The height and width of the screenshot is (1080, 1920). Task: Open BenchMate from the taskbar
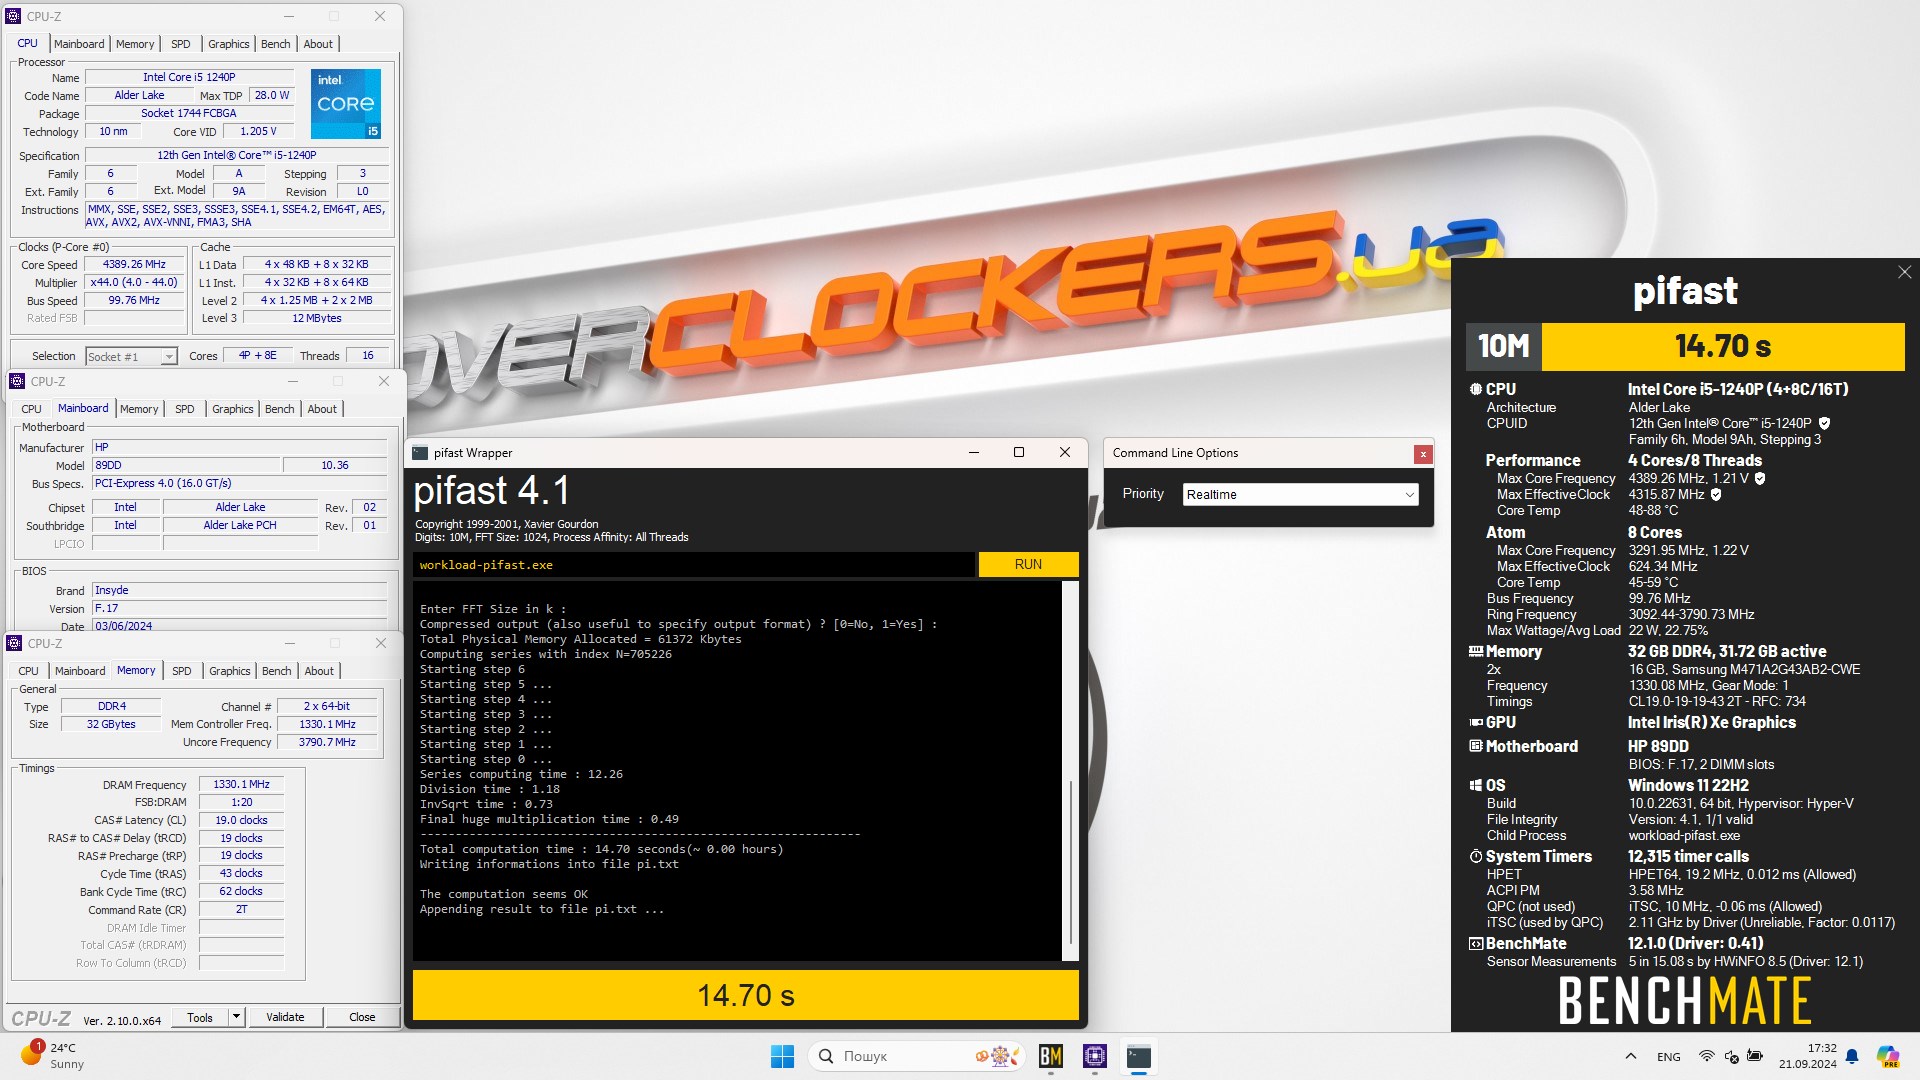coord(1050,1056)
